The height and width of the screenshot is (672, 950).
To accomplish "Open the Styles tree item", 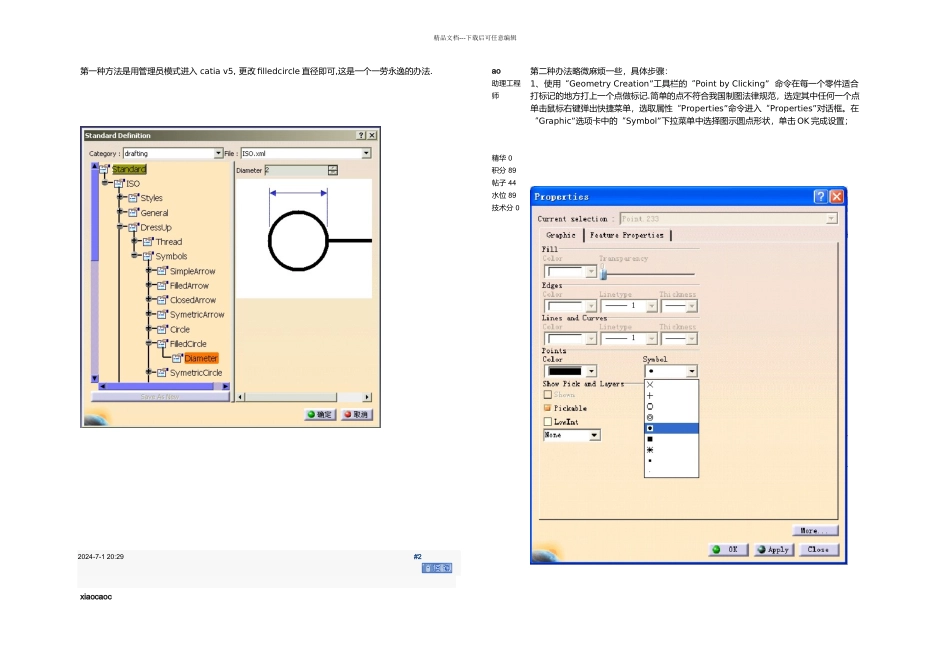I will pos(151,198).
